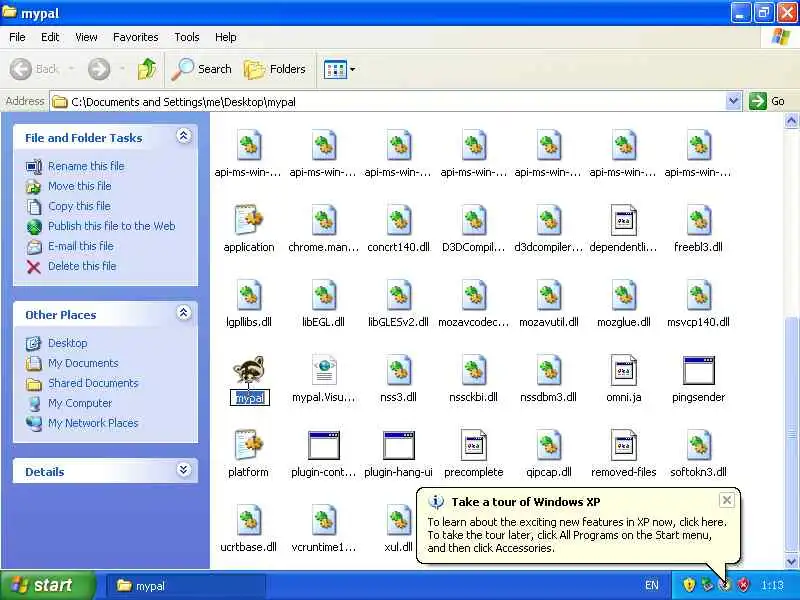Select the plugin-hang-ui executable icon
This screenshot has height=600, width=800.
(x=398, y=445)
